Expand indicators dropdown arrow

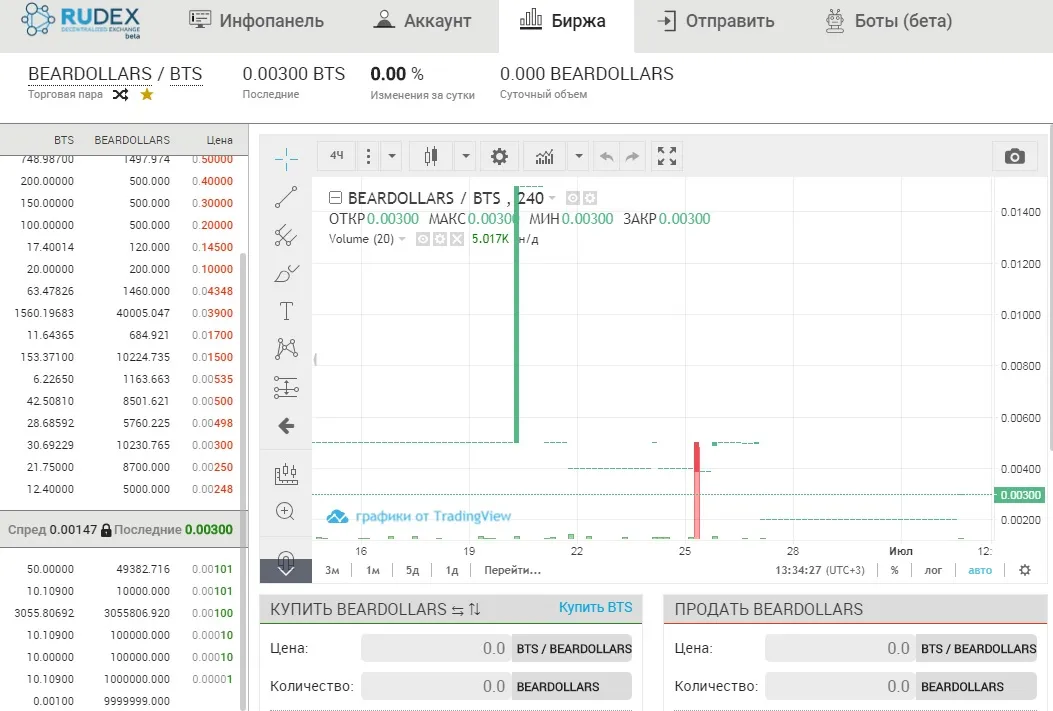click(578, 156)
